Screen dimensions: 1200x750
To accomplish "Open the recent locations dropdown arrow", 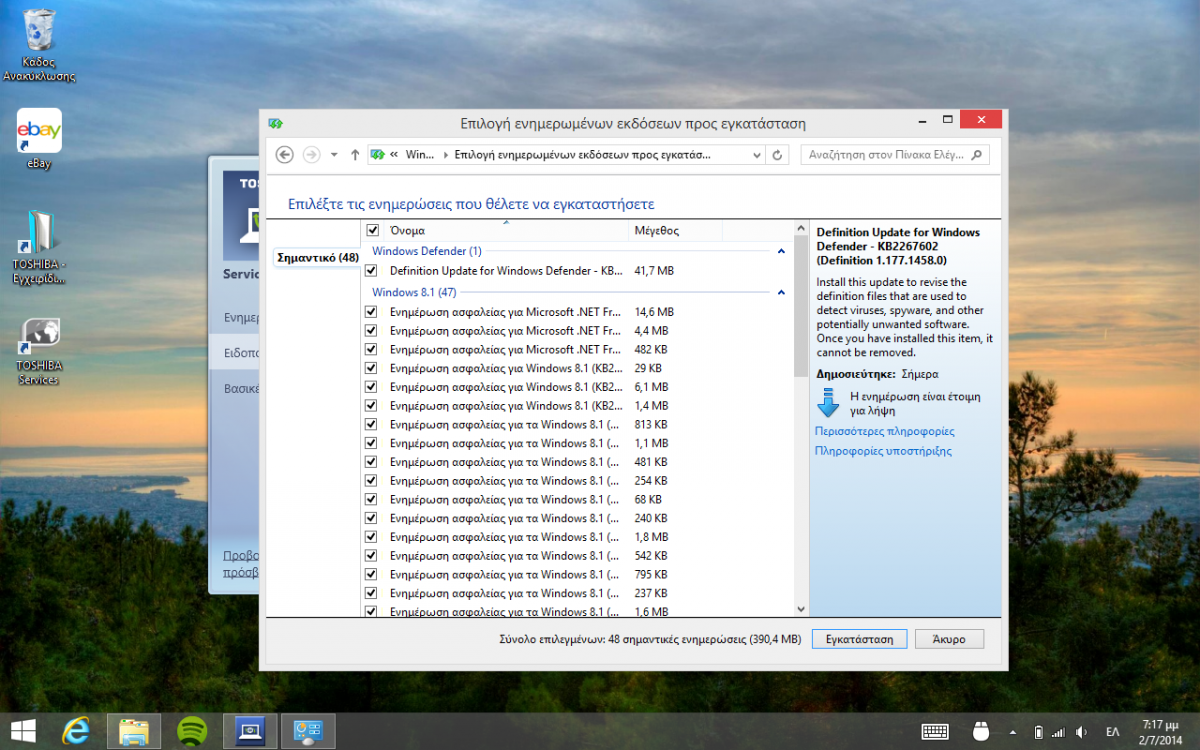I will pyautogui.click(x=335, y=155).
